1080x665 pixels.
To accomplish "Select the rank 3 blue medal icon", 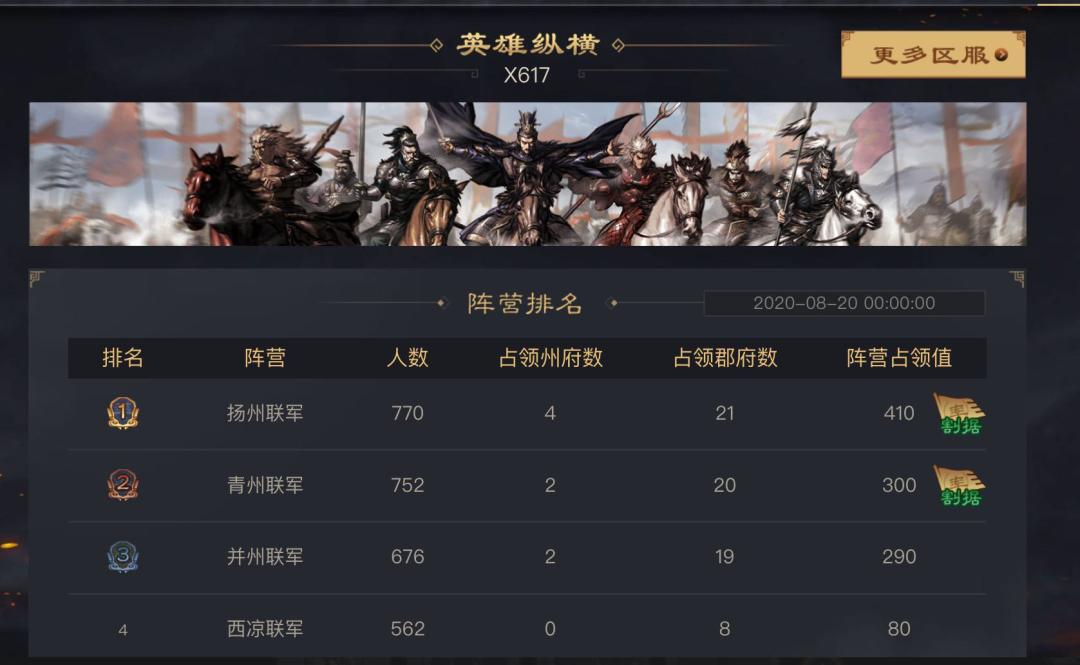I will pyautogui.click(x=123, y=556).
